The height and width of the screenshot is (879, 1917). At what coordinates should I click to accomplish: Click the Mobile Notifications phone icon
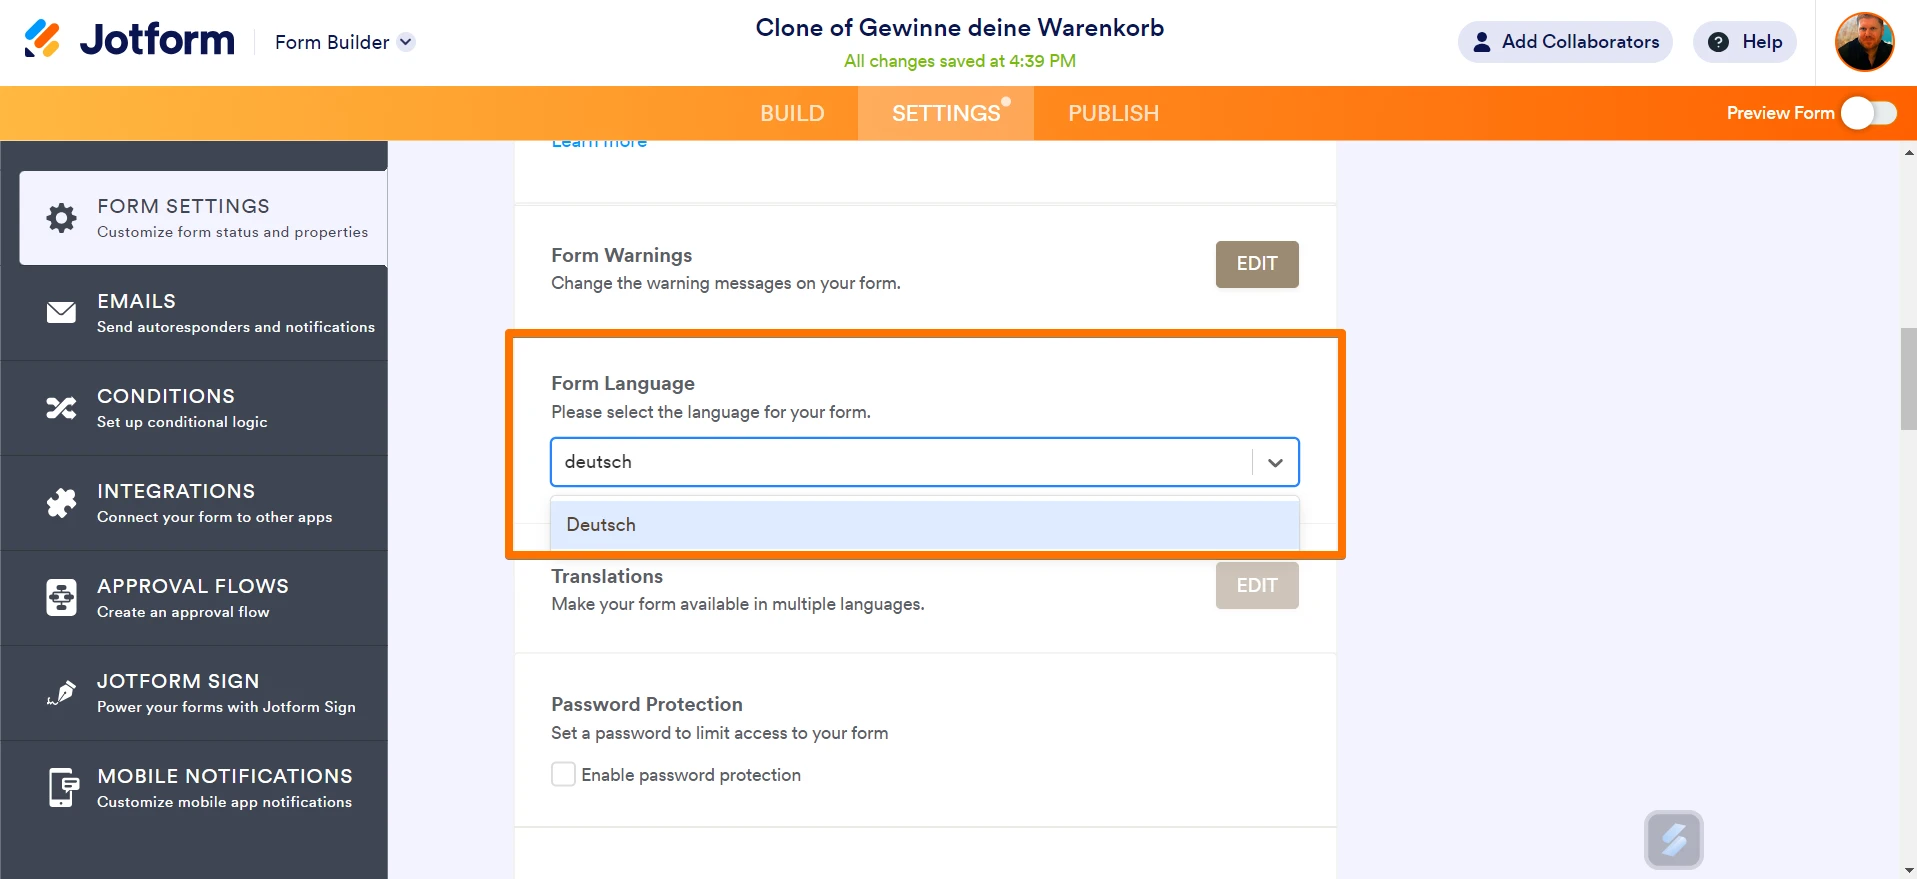click(60, 787)
